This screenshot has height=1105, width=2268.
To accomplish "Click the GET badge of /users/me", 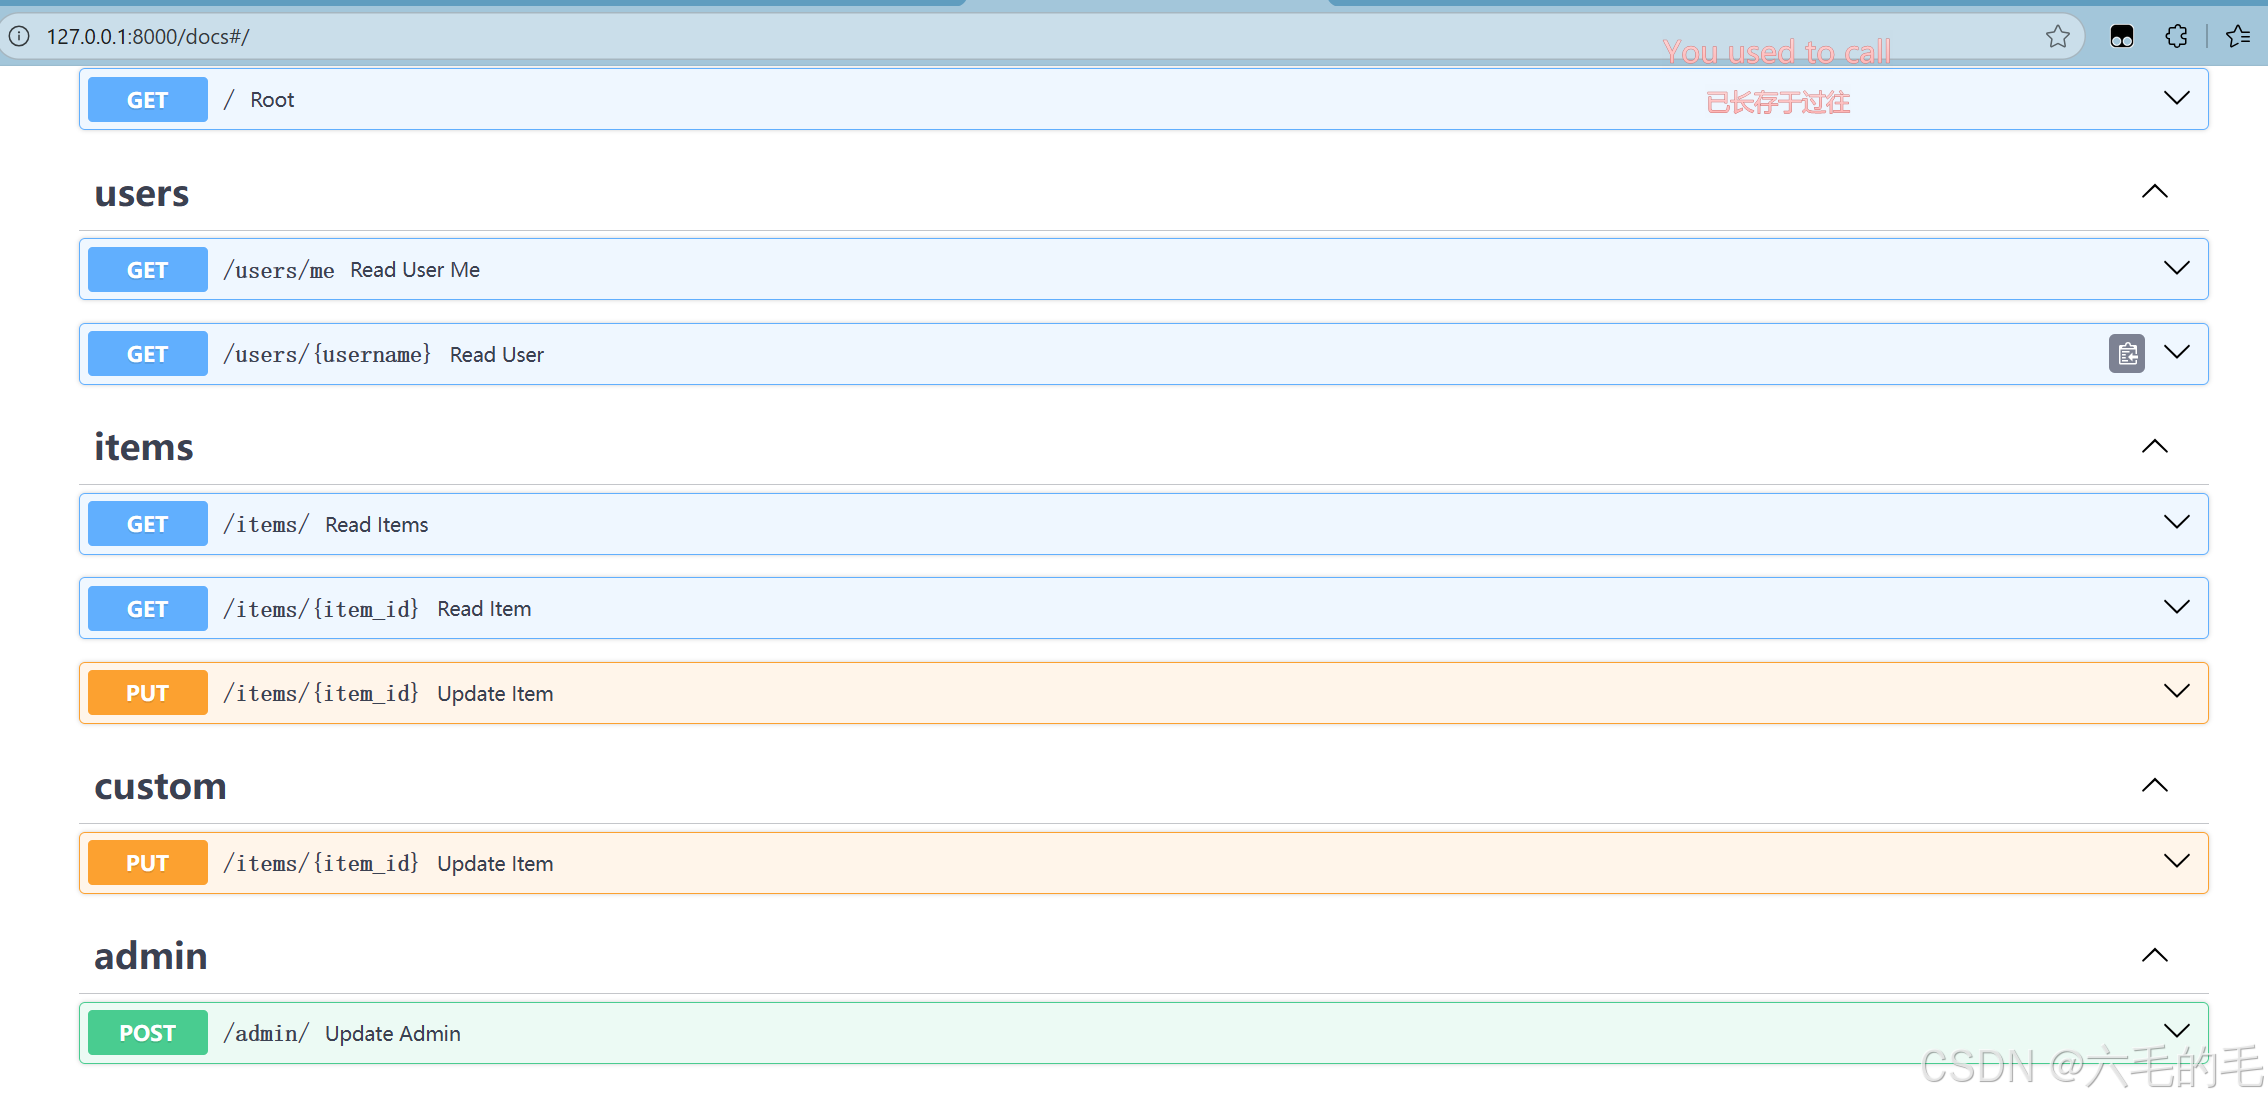I will coord(148,270).
